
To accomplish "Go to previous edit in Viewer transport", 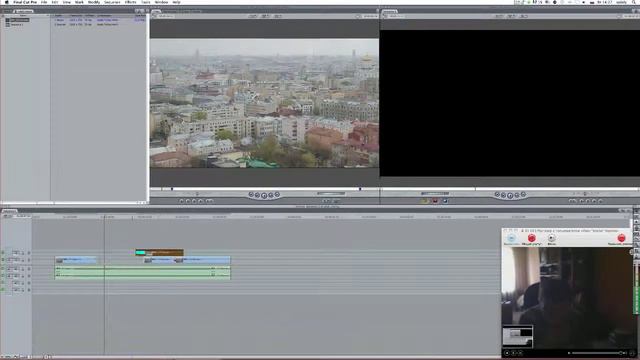I will pos(251,195).
